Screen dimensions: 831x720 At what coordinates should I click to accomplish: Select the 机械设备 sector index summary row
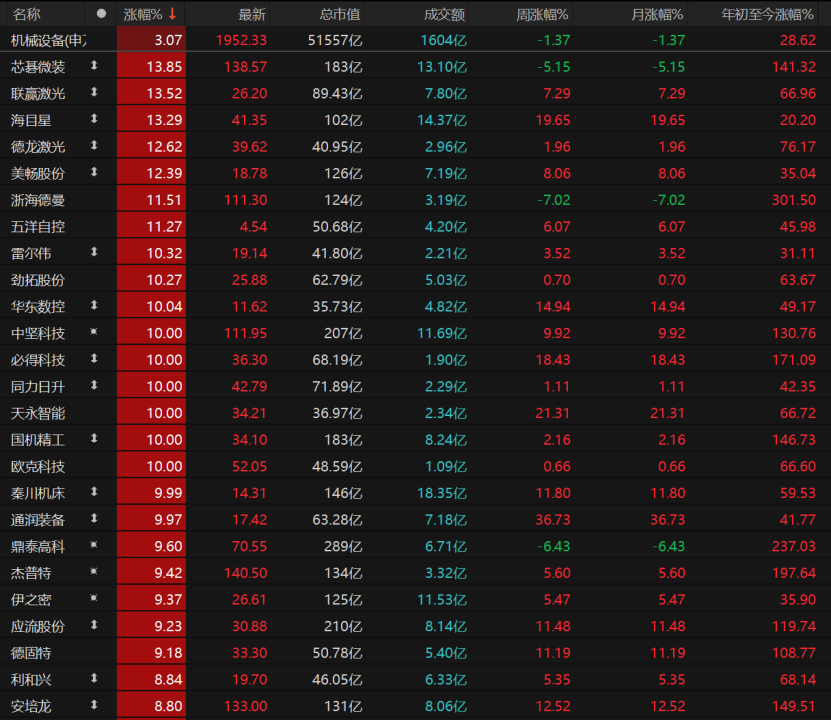(48, 40)
